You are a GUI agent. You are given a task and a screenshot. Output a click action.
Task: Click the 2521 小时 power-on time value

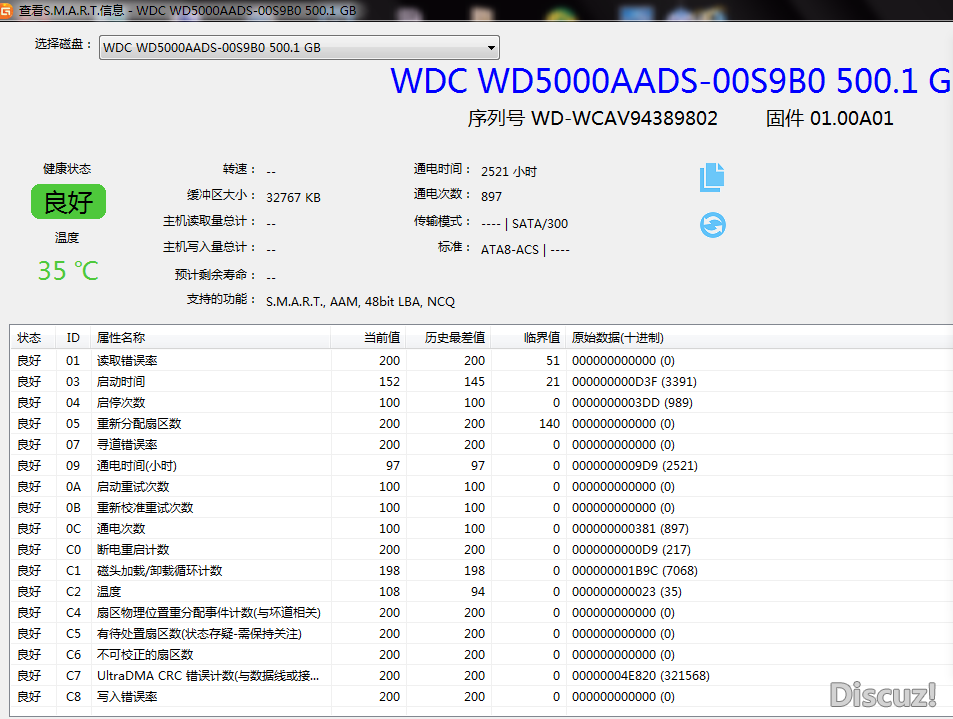pos(509,171)
